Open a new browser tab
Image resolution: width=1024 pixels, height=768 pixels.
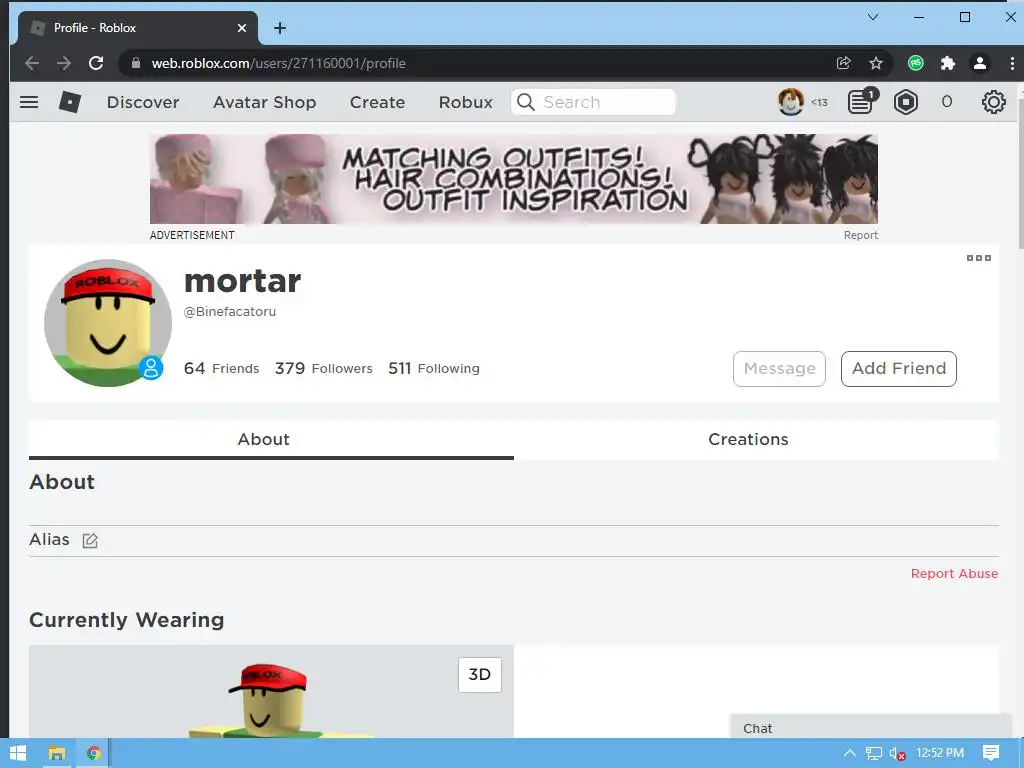(x=280, y=28)
